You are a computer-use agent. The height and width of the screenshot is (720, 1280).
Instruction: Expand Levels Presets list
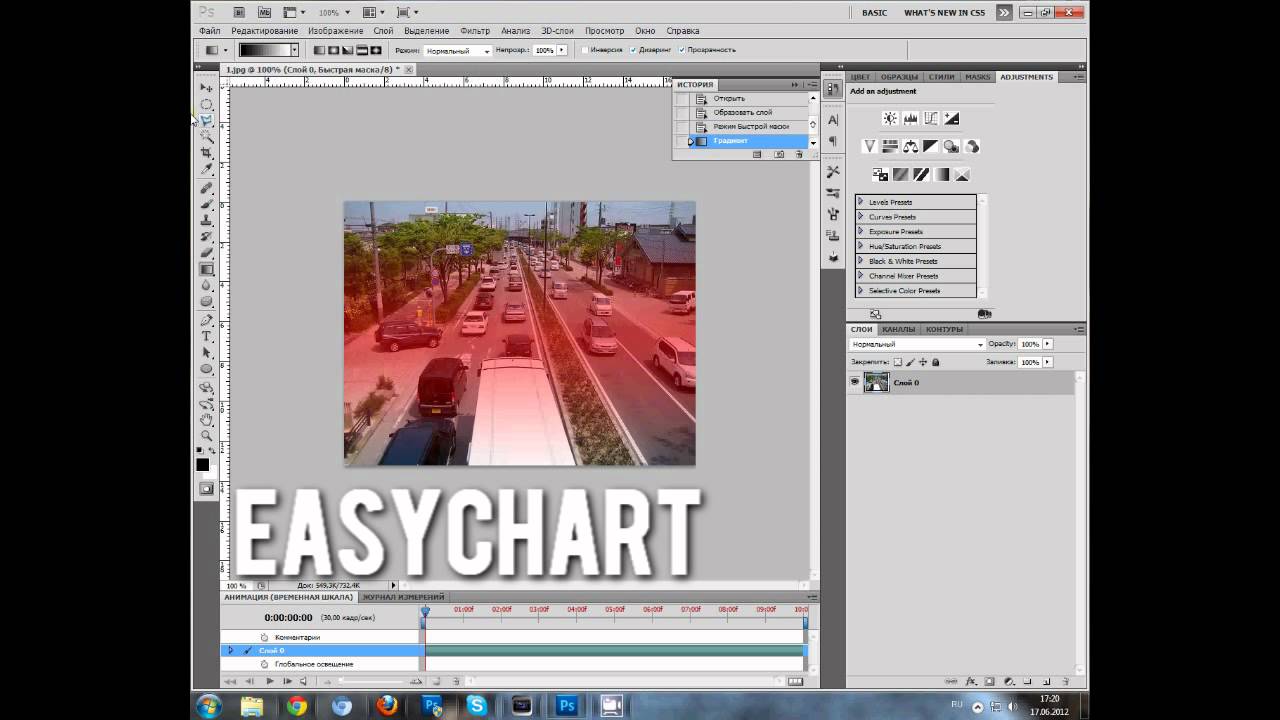pyautogui.click(x=861, y=202)
